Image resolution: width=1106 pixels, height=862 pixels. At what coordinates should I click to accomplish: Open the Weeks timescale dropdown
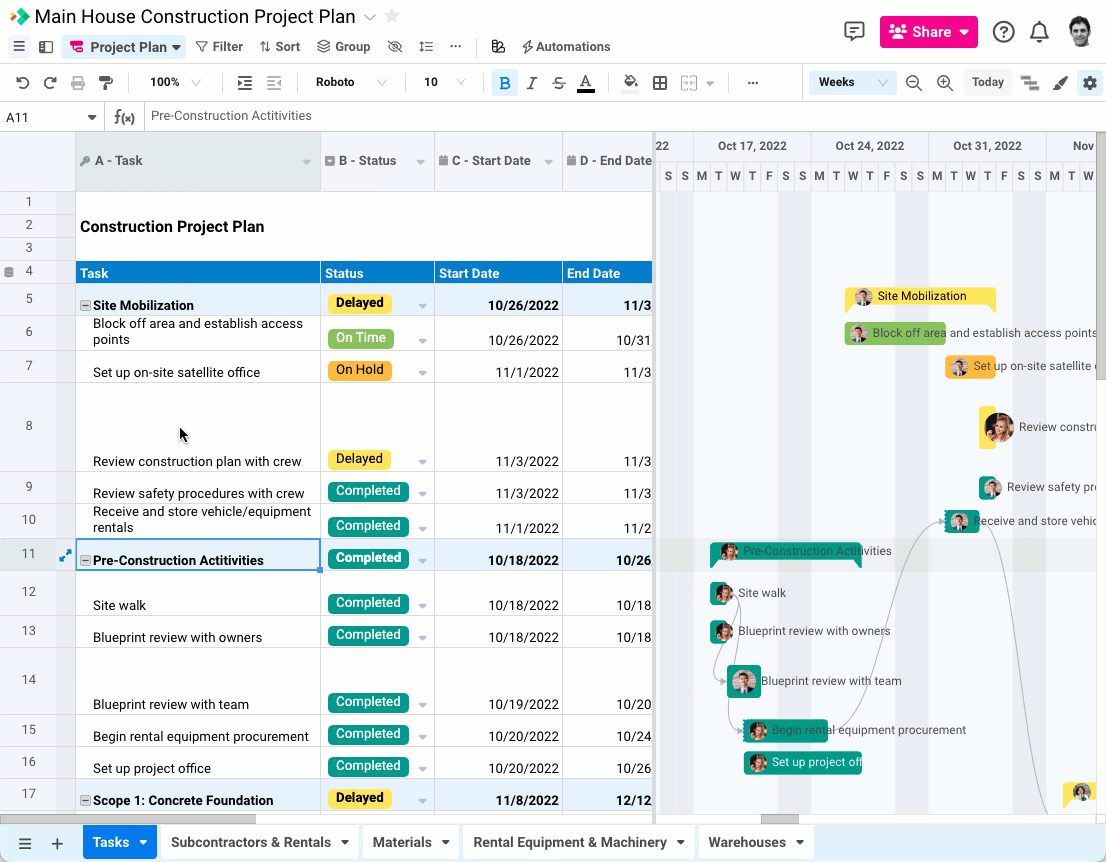pos(852,83)
